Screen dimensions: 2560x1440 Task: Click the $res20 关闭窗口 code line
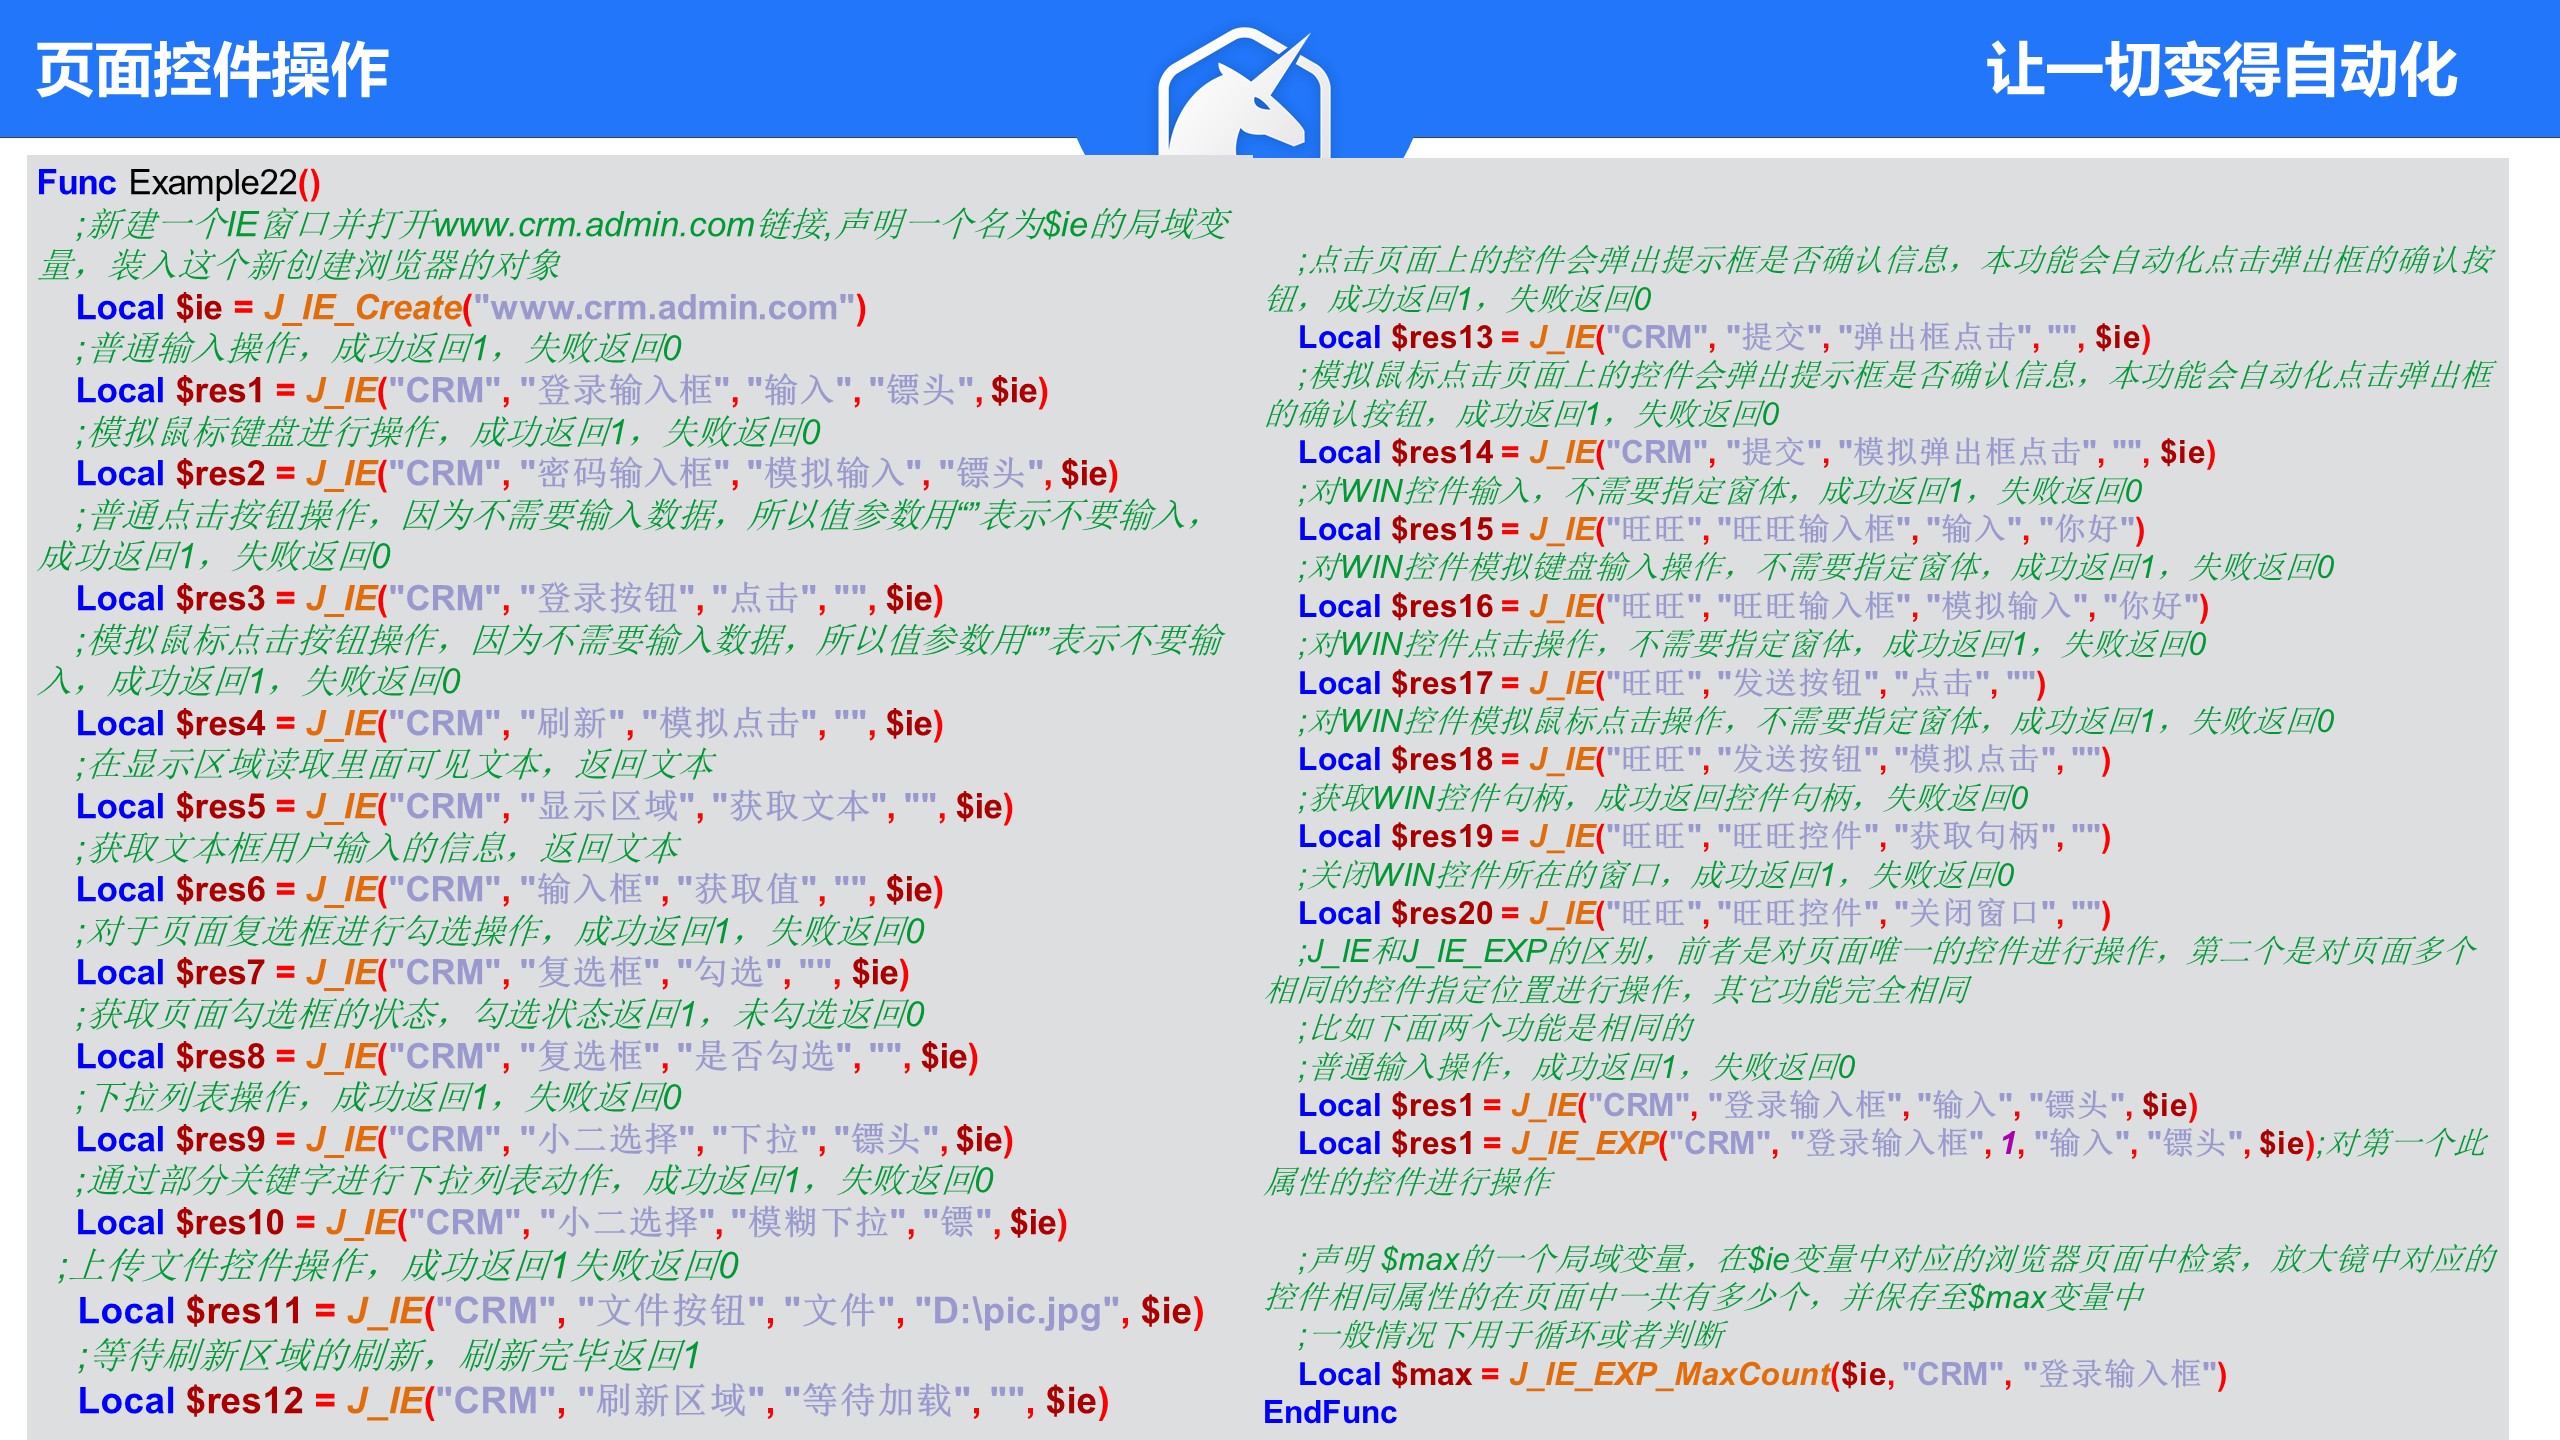click(x=1703, y=914)
